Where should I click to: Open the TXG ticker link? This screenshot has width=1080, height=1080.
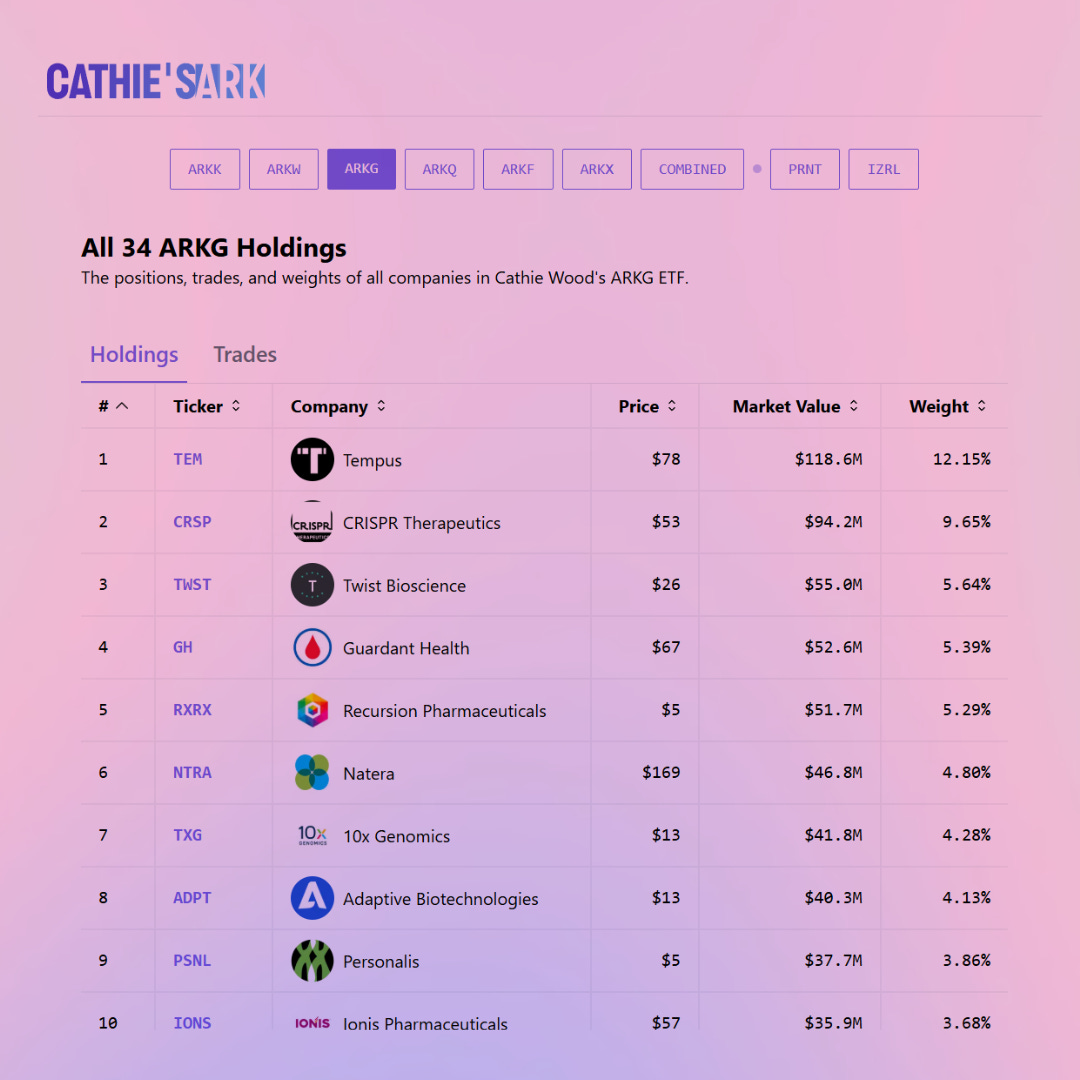[187, 835]
